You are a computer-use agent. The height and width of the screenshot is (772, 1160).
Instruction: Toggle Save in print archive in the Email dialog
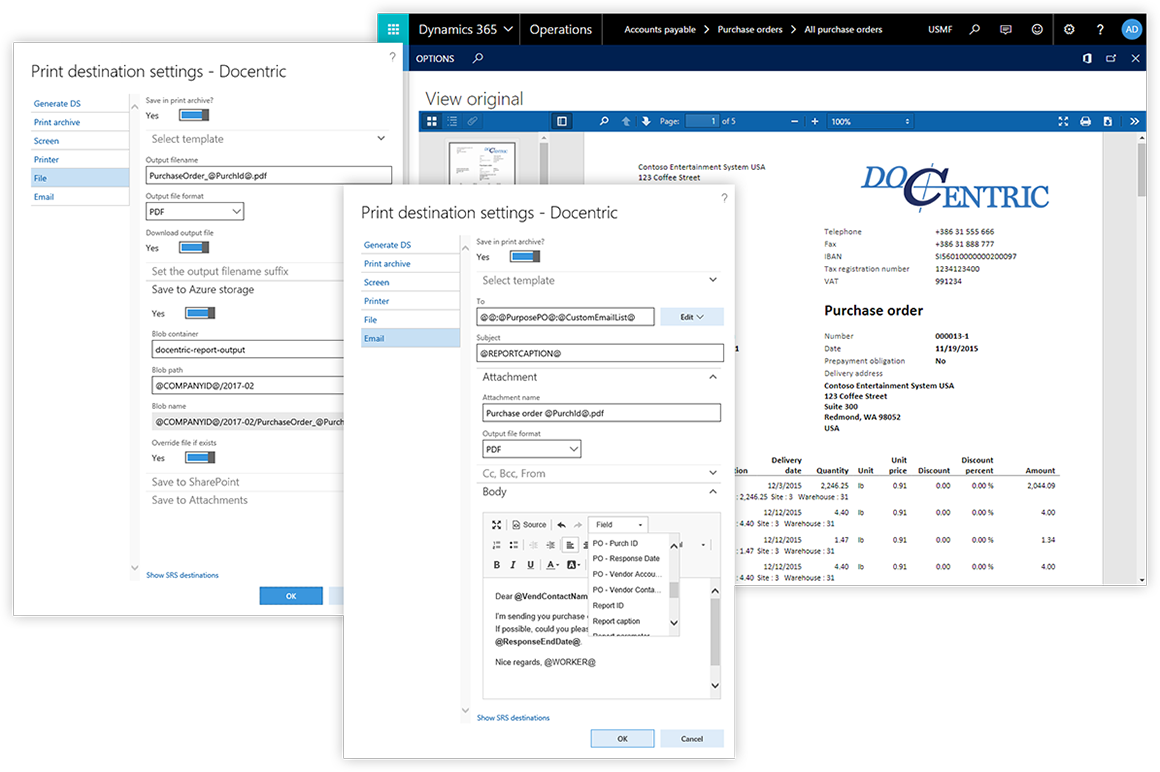coord(525,257)
